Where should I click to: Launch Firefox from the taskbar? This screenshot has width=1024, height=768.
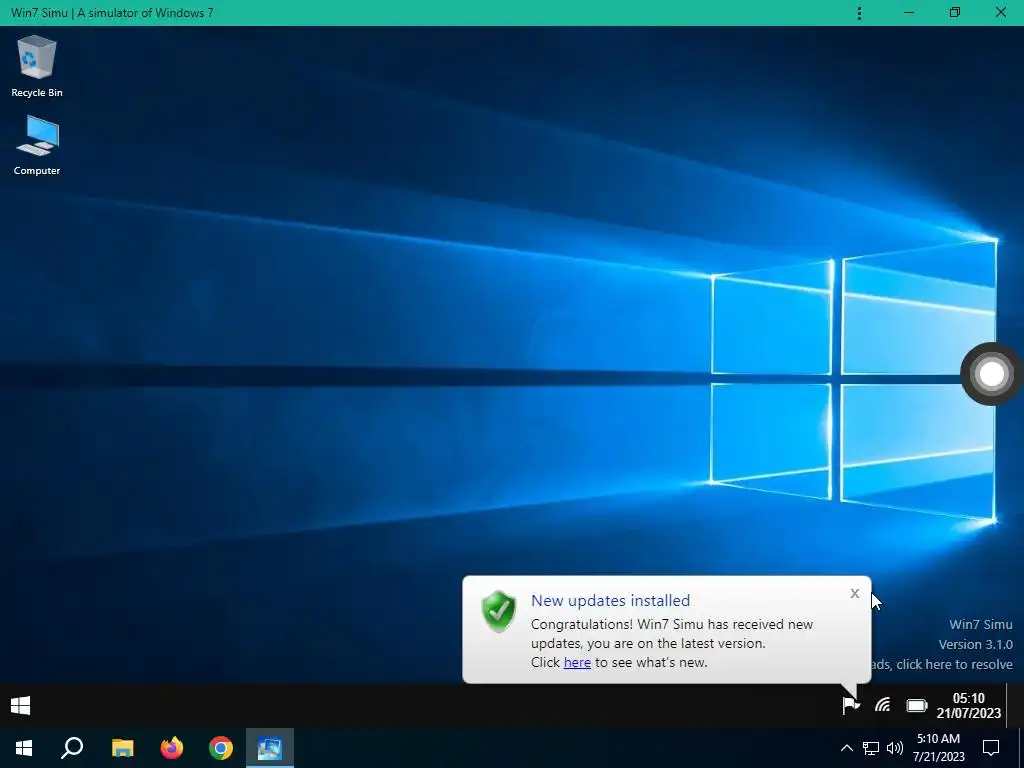click(x=172, y=748)
